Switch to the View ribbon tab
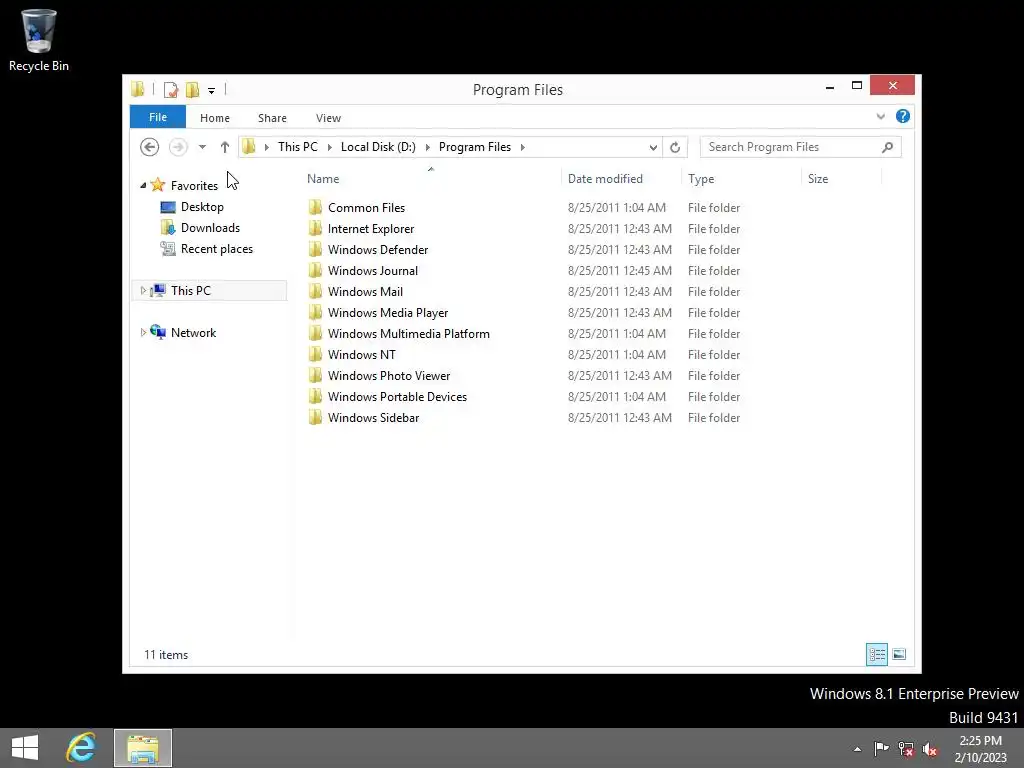This screenshot has width=1024, height=768. click(x=328, y=118)
